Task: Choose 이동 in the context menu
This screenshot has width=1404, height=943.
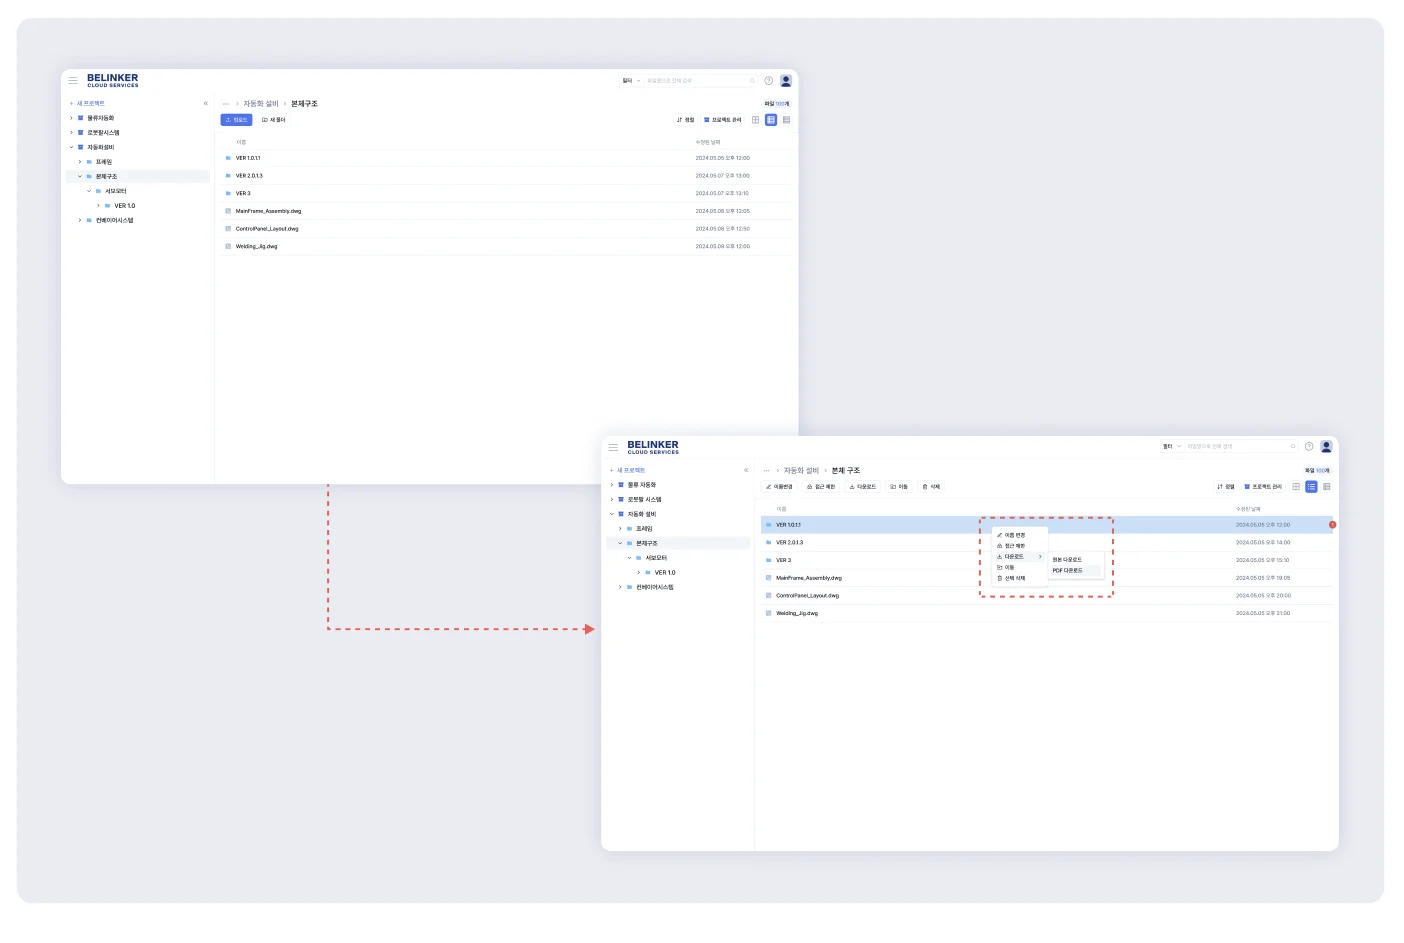Action: pos(1020,568)
